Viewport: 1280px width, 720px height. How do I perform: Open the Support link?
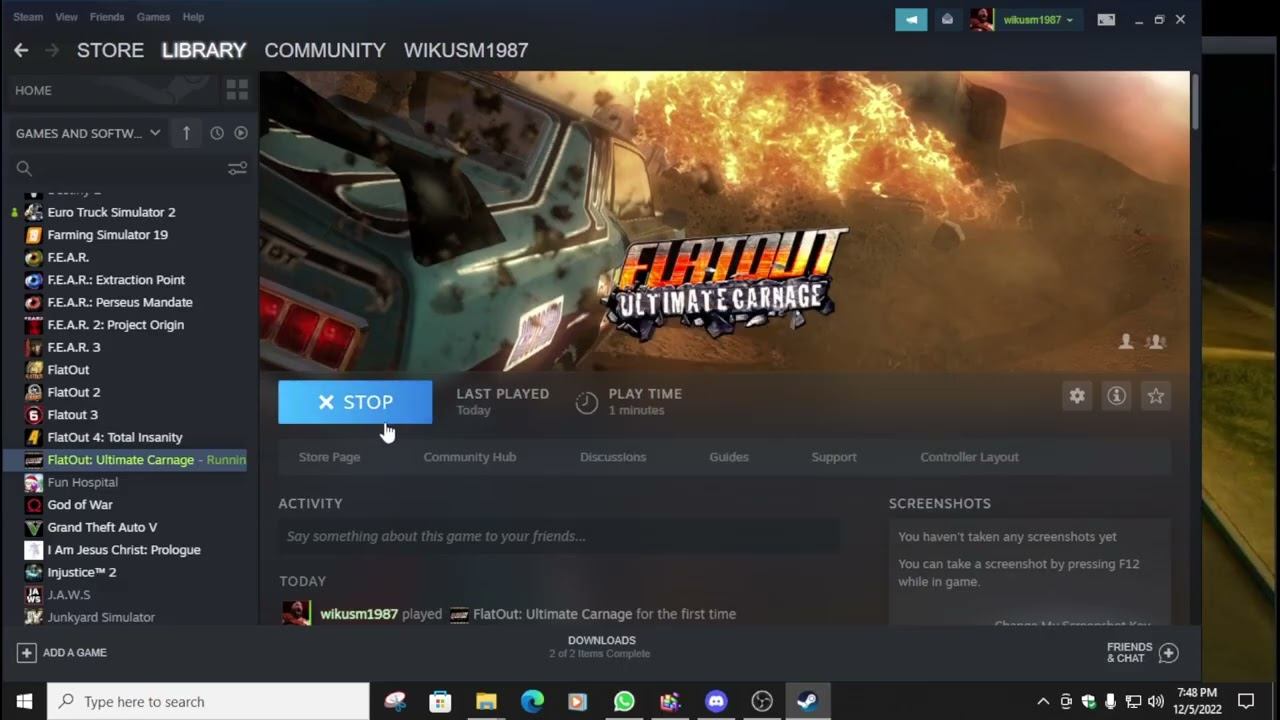[x=834, y=457]
